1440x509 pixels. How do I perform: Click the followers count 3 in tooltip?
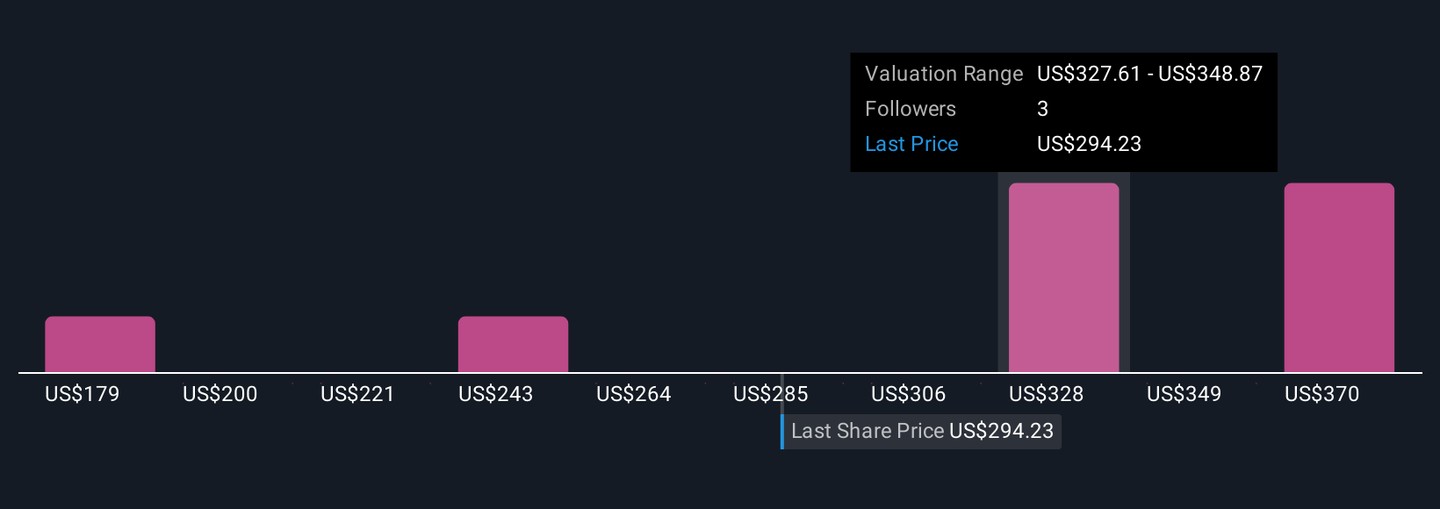pyautogui.click(x=1043, y=109)
